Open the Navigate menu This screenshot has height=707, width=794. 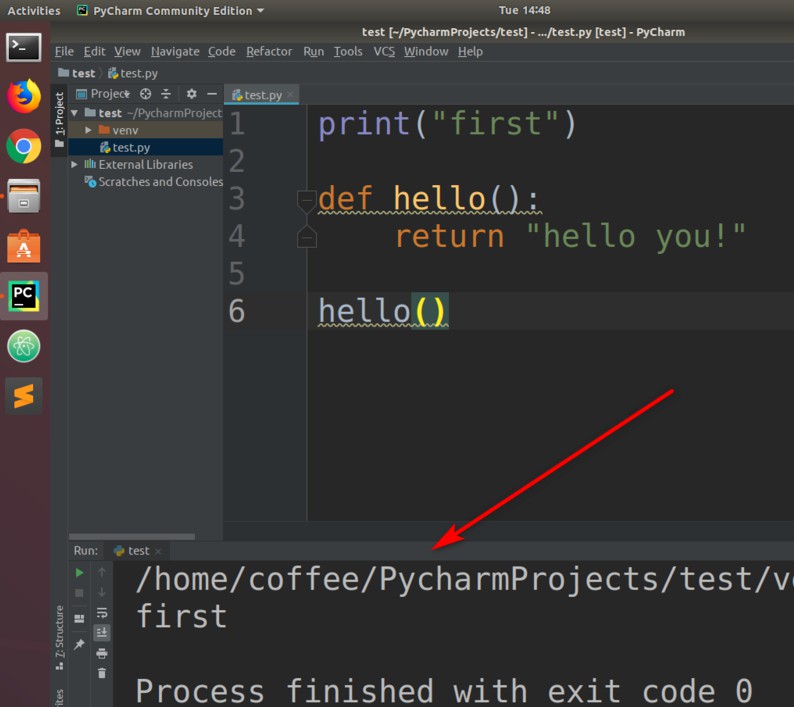(175, 52)
